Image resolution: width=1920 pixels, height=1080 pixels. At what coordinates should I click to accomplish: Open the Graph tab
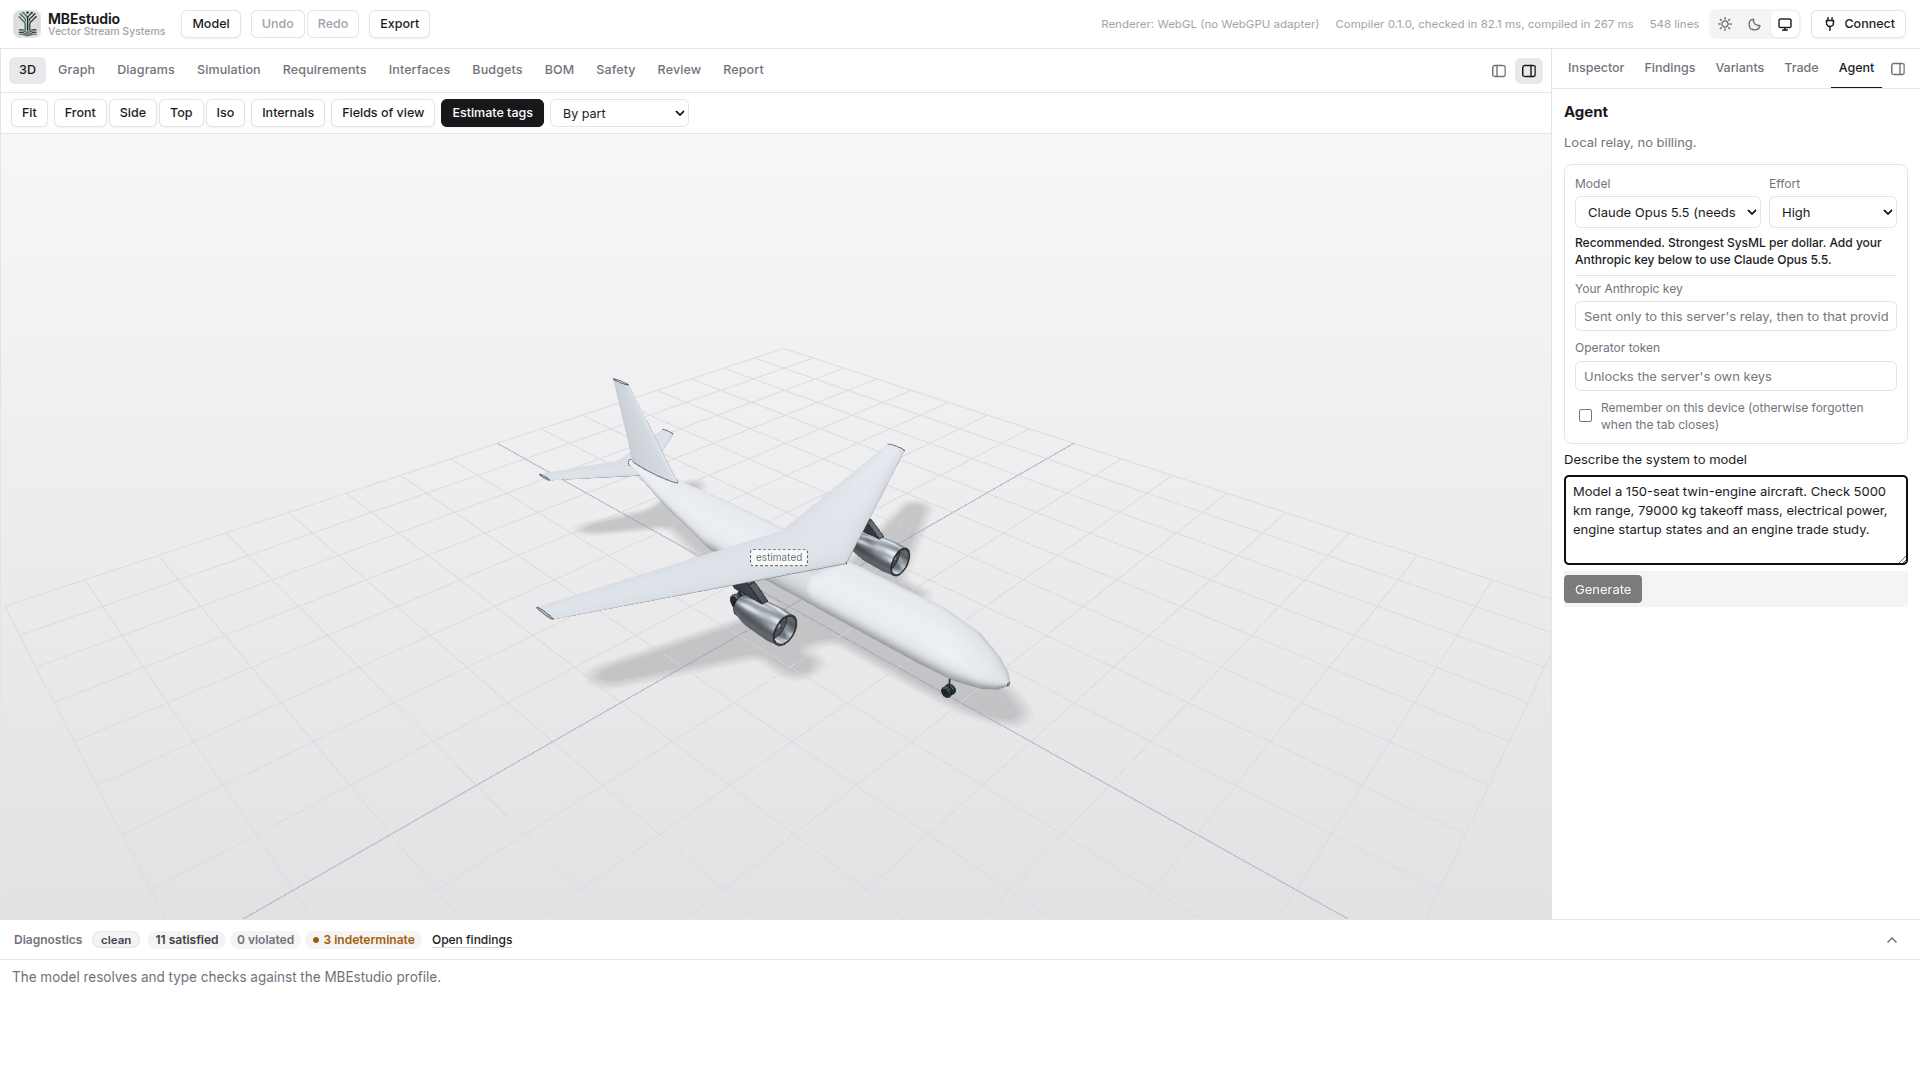(x=76, y=70)
